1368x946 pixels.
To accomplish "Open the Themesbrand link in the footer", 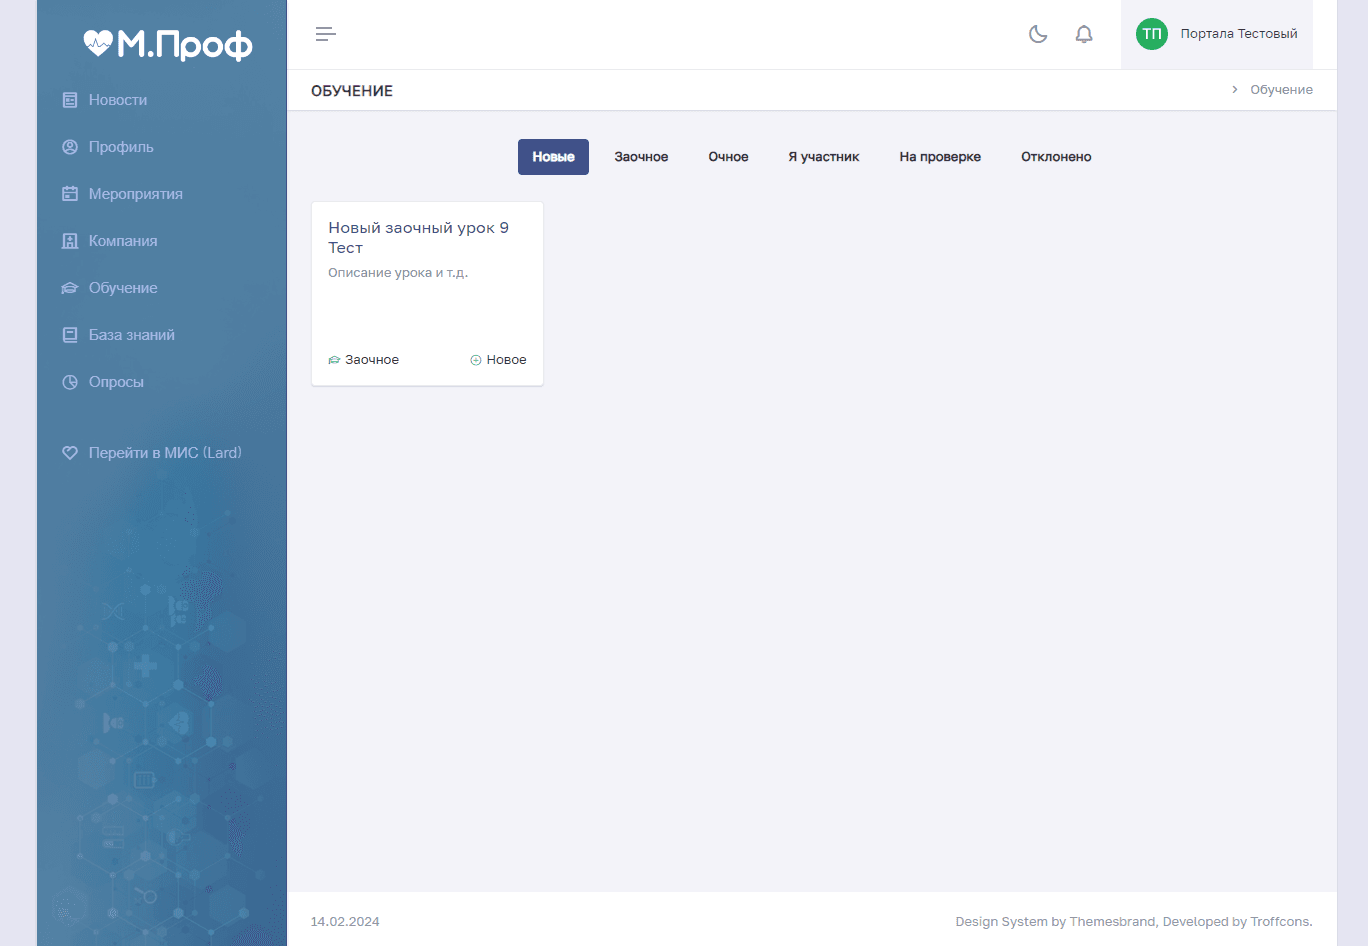I will 1113,921.
